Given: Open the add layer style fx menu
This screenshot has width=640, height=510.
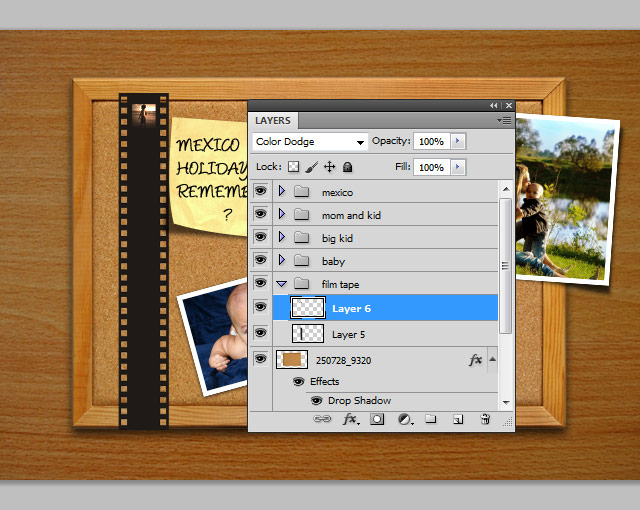Looking at the screenshot, I should pyautogui.click(x=350, y=420).
